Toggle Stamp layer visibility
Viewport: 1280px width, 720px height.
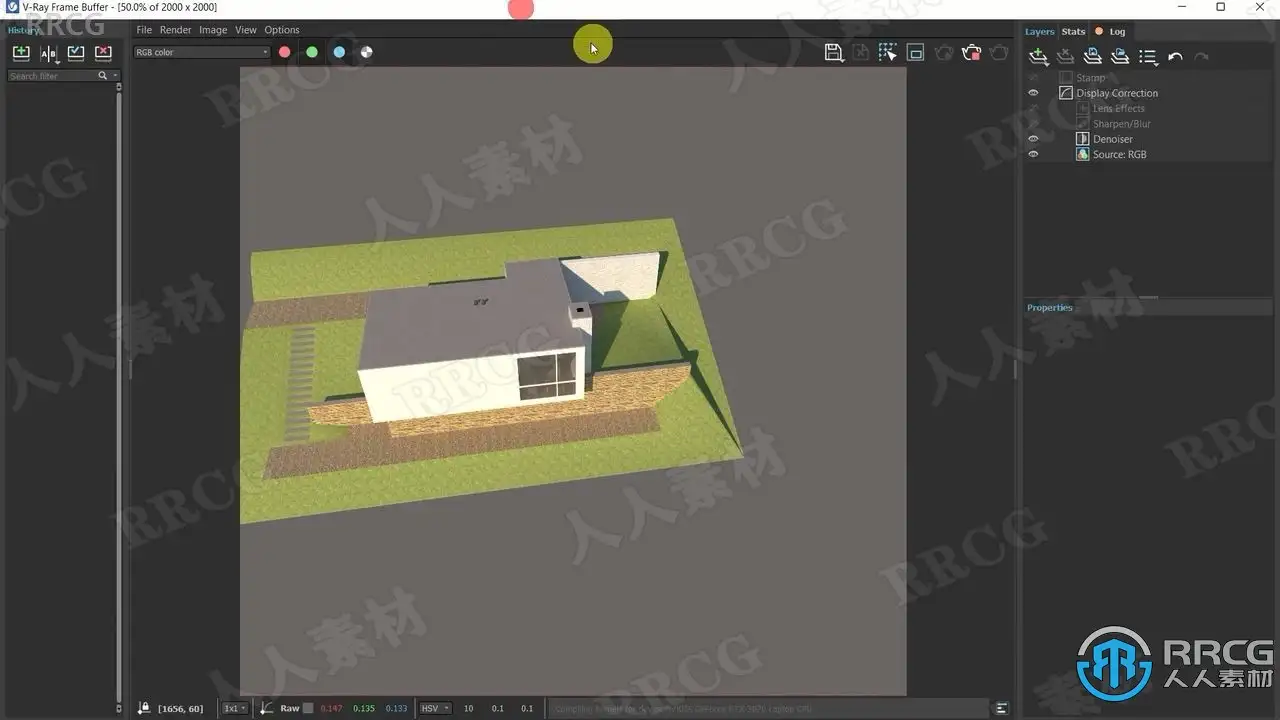point(1034,78)
